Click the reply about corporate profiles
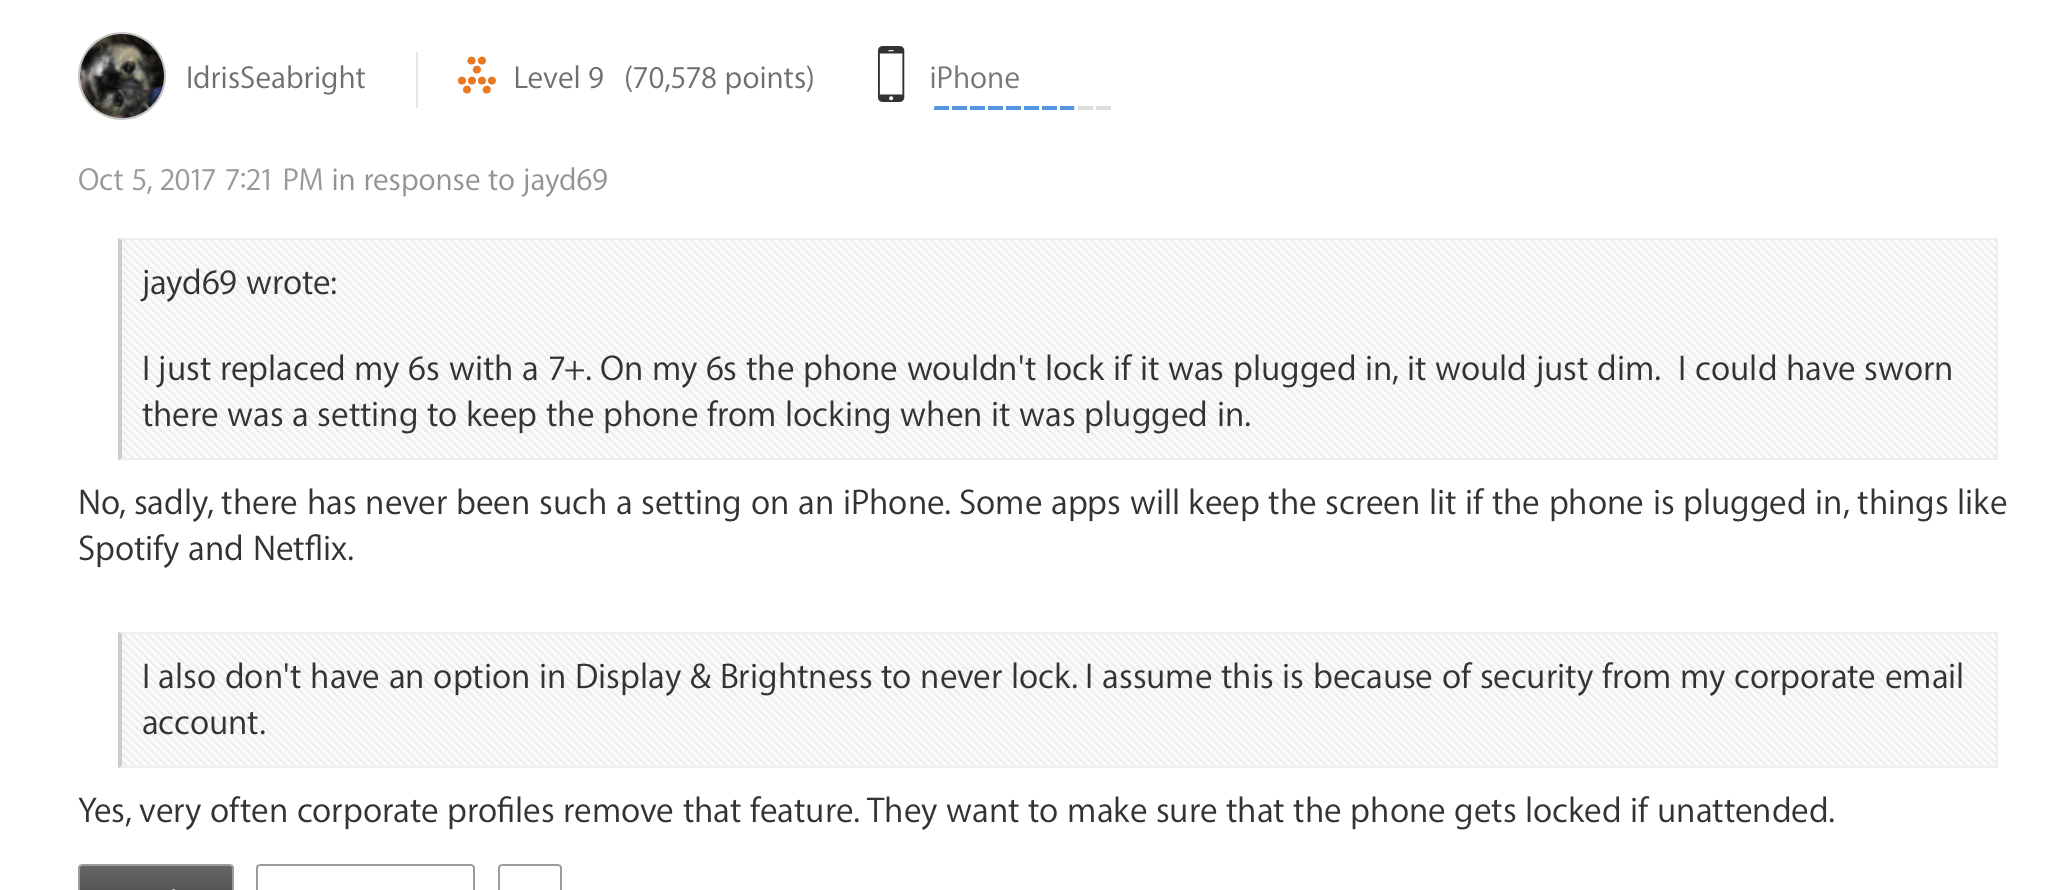The width and height of the screenshot is (2064, 890). click(x=957, y=810)
